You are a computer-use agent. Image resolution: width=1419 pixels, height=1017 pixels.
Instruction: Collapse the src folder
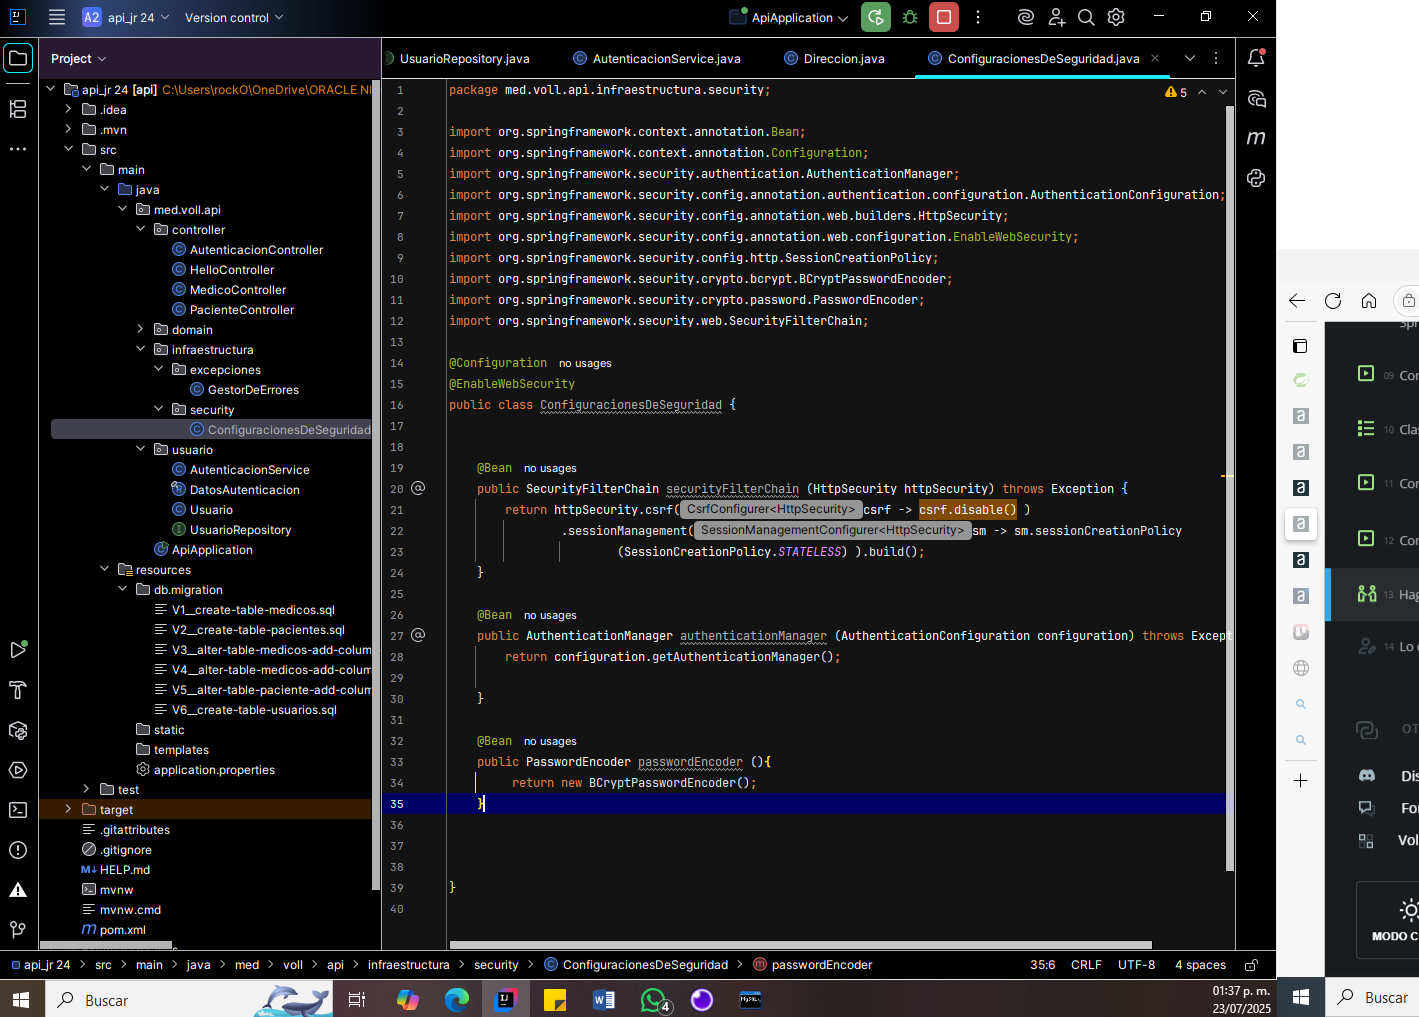coord(68,149)
